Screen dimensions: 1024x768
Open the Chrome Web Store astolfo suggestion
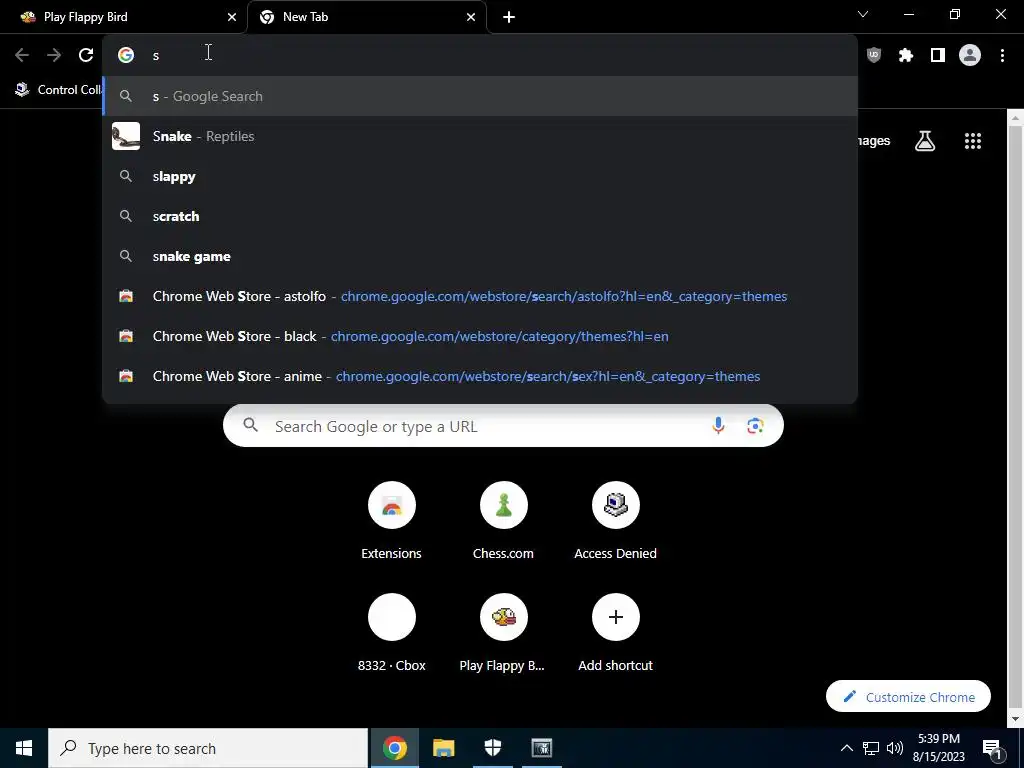point(480,296)
